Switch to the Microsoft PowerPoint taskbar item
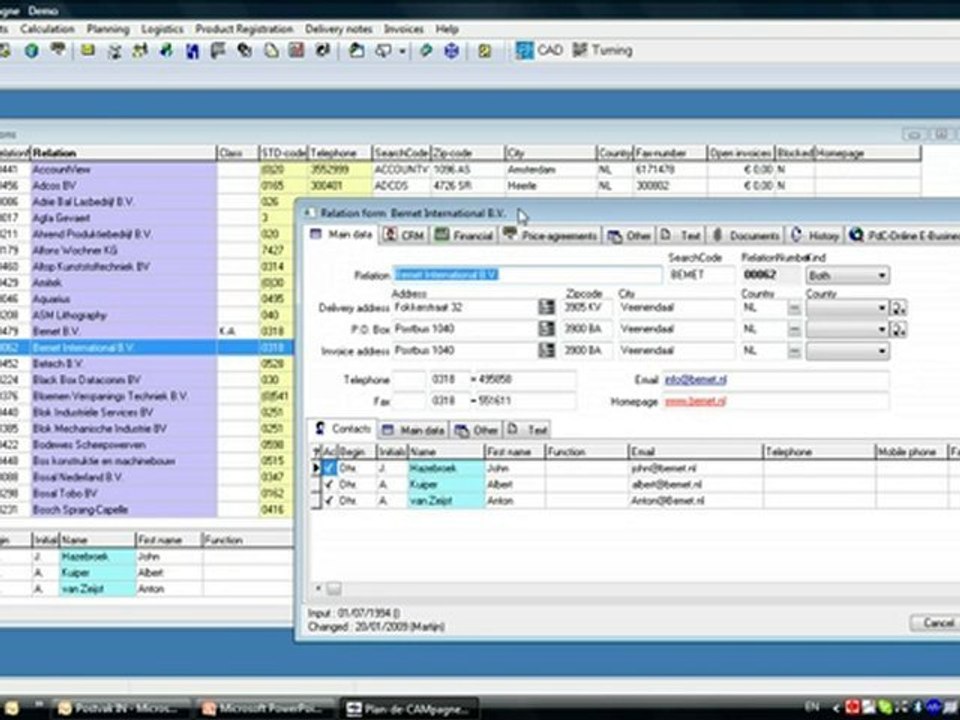 (266, 709)
